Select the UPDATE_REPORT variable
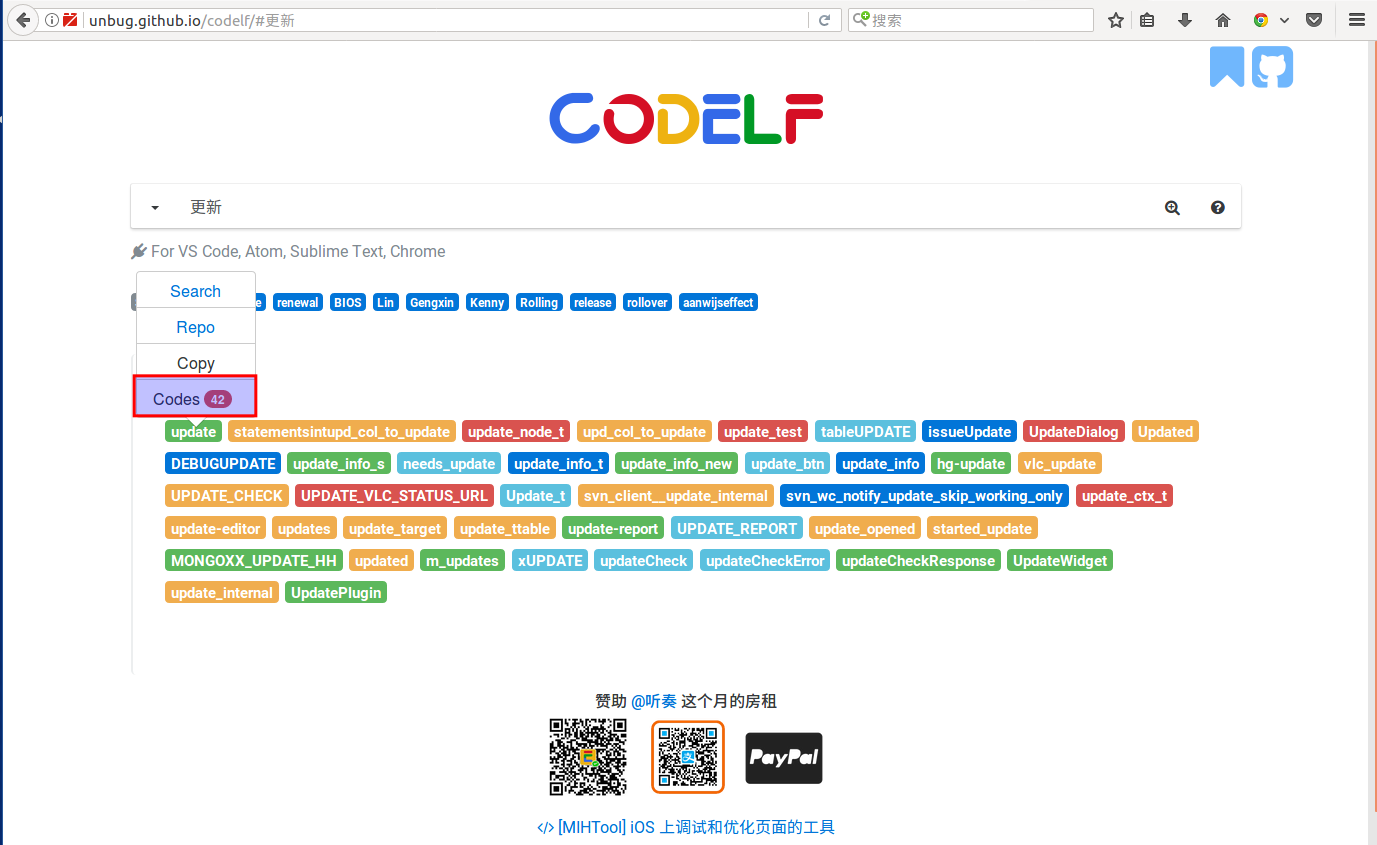 point(738,528)
